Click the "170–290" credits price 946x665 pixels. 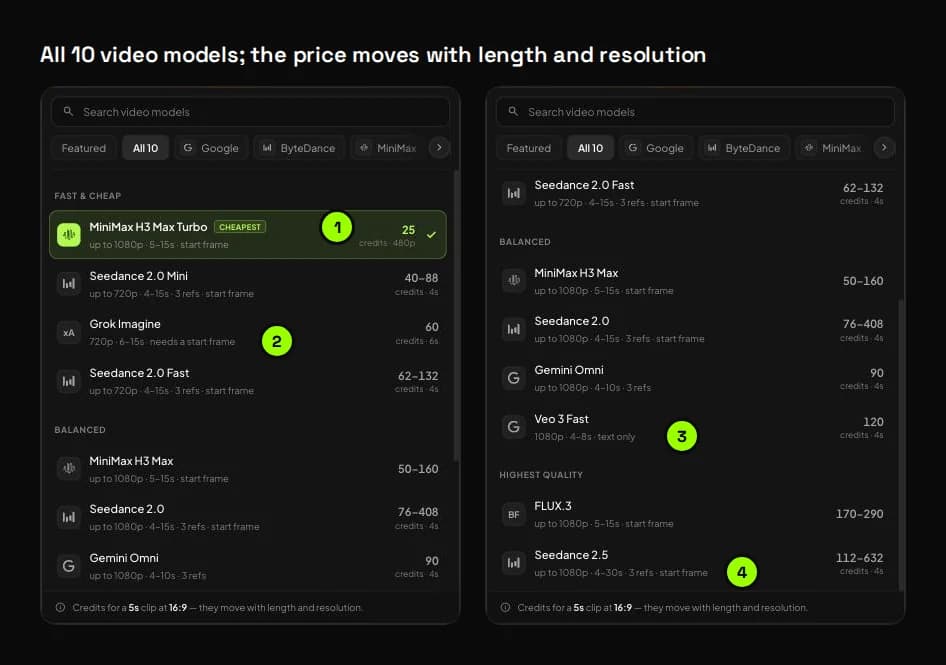click(x=860, y=514)
